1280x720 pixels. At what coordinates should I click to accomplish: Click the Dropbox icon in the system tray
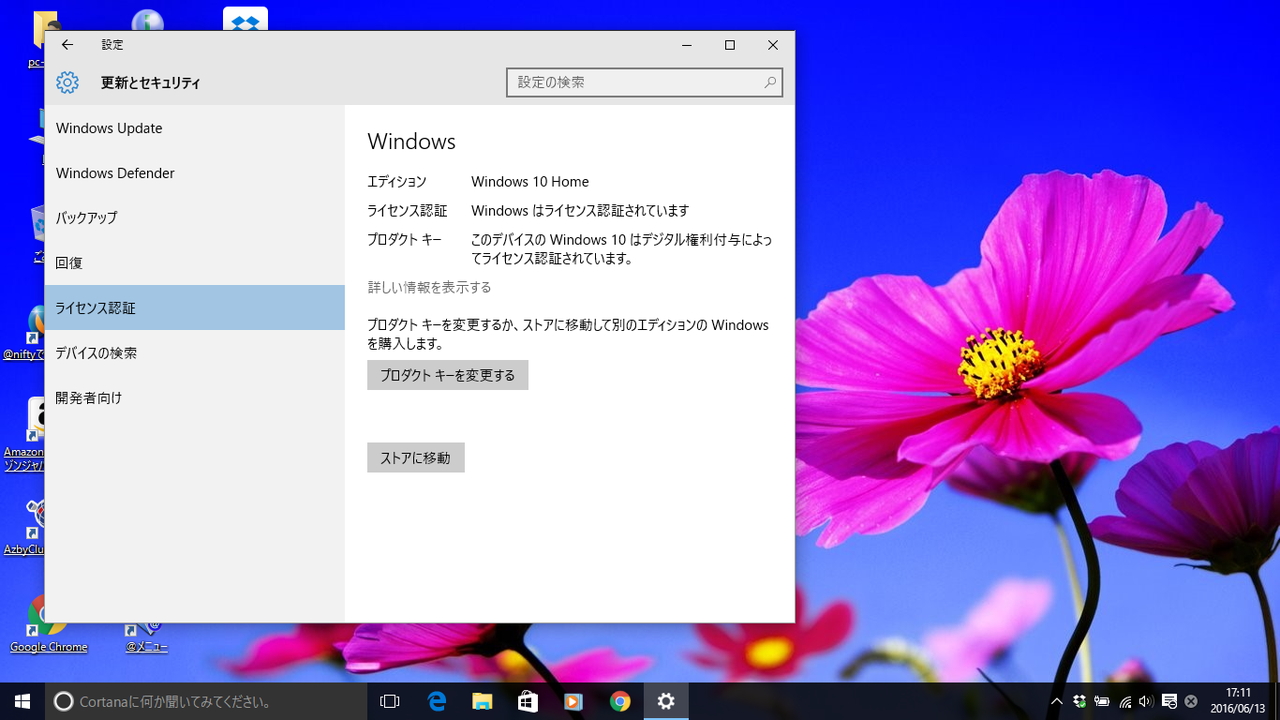1080,701
